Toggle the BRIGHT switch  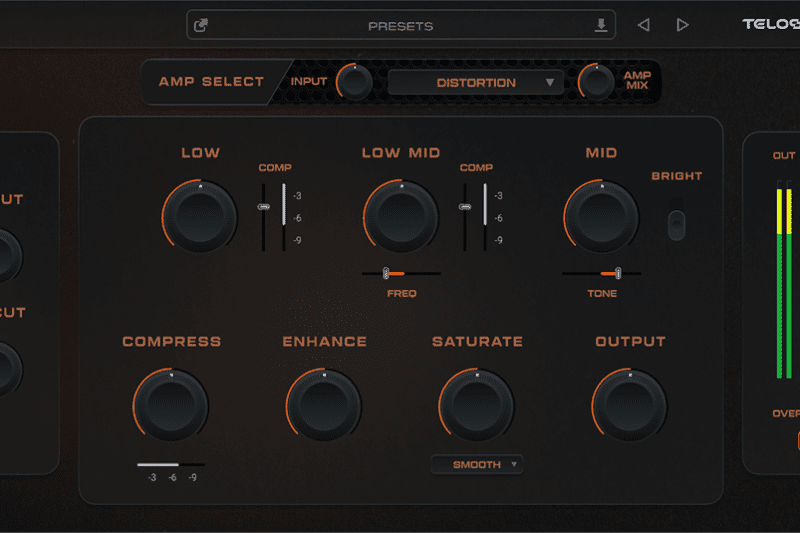677,225
